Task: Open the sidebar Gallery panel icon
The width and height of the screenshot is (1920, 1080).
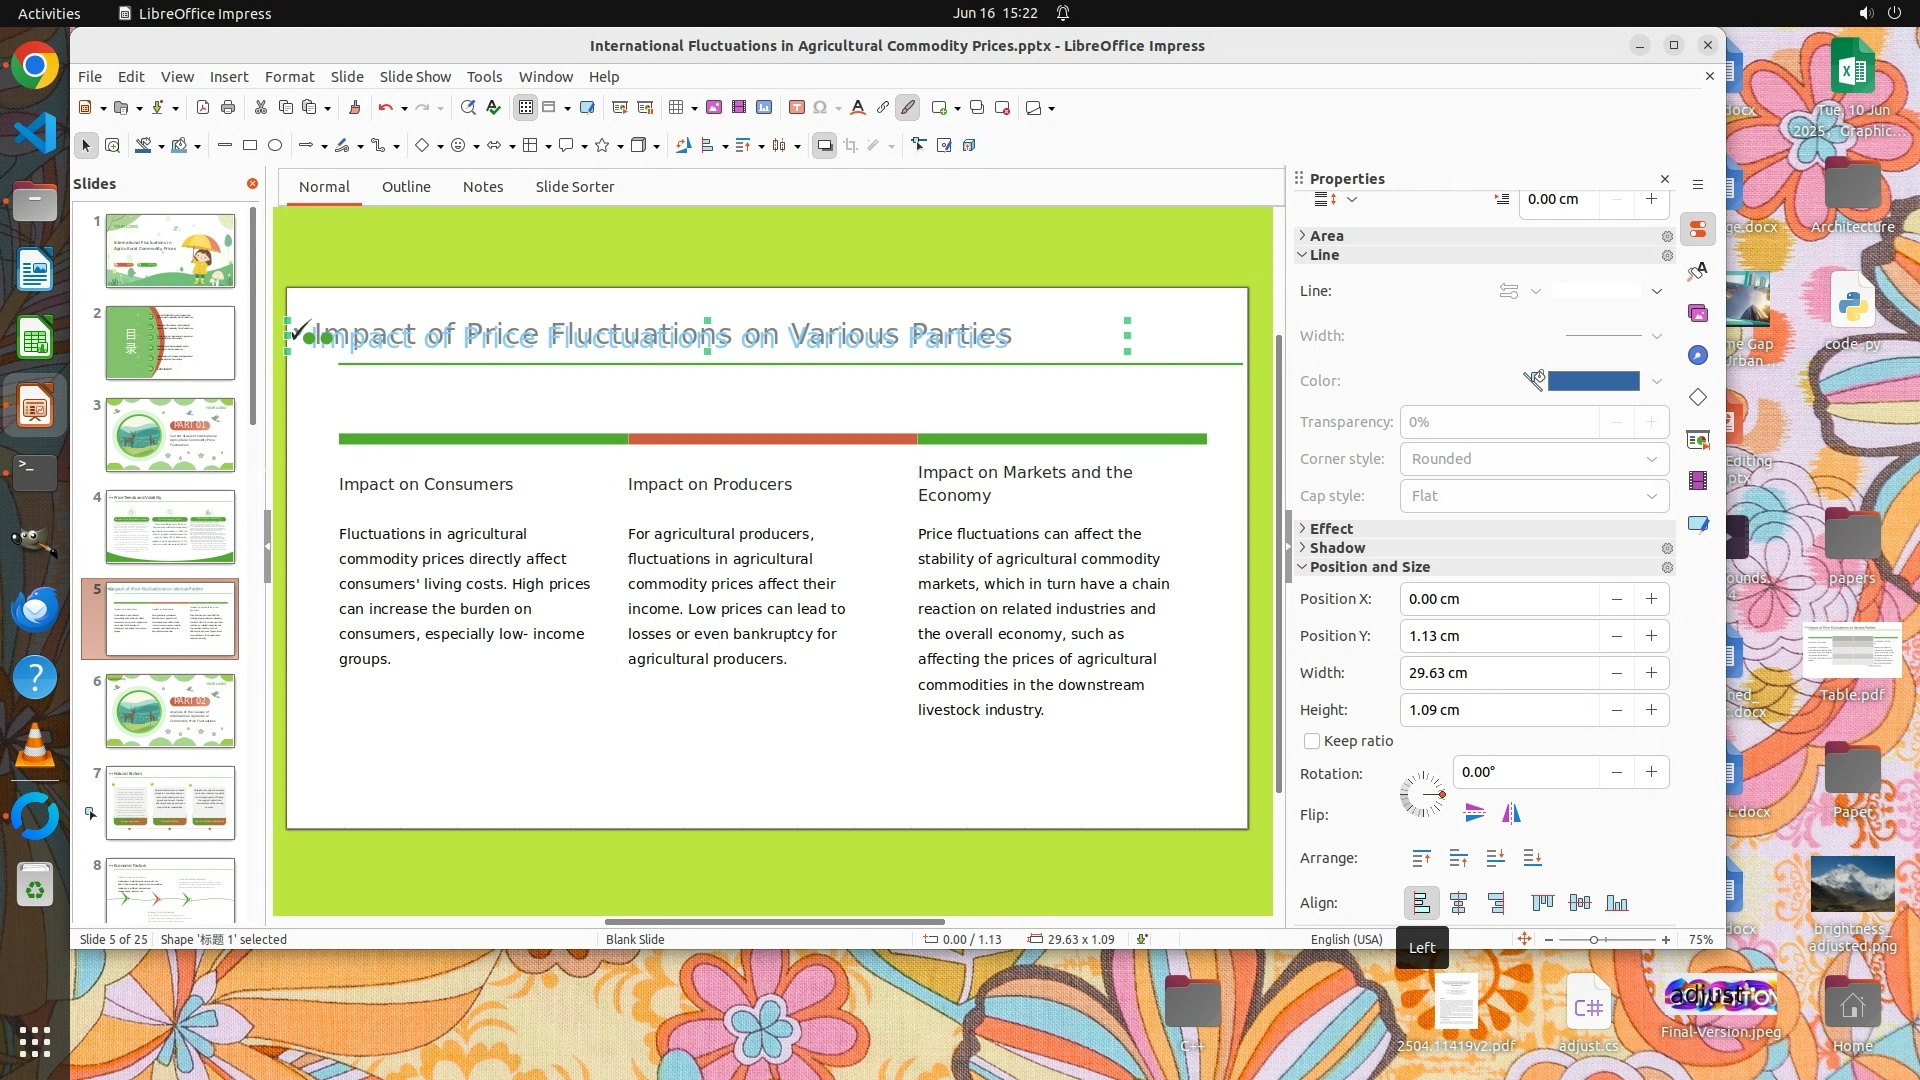Action: [x=1698, y=313]
